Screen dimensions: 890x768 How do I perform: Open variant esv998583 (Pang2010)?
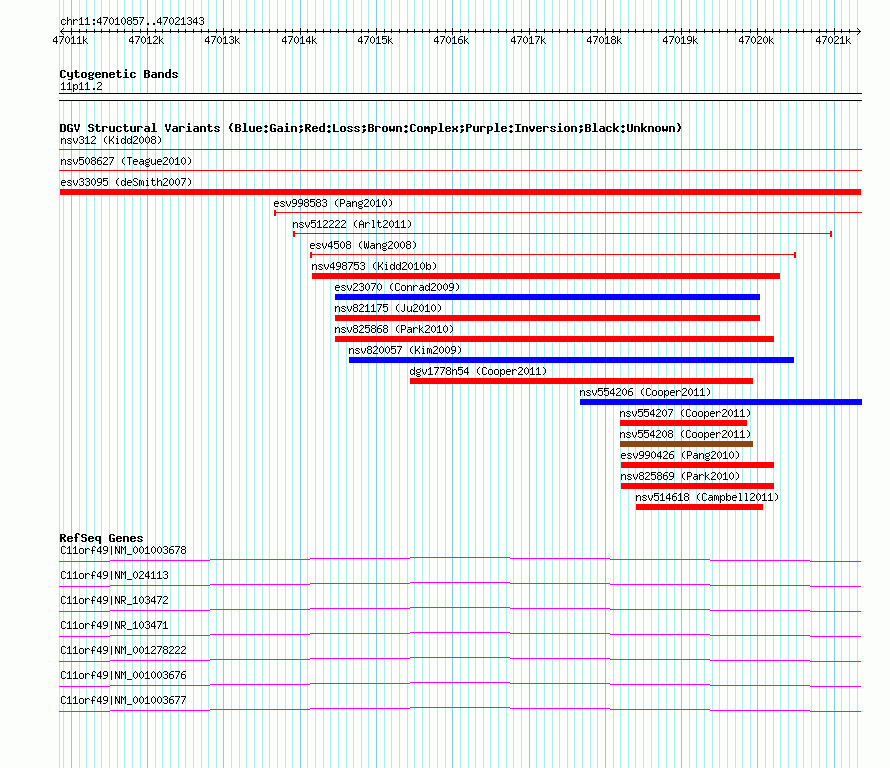[x=333, y=203]
